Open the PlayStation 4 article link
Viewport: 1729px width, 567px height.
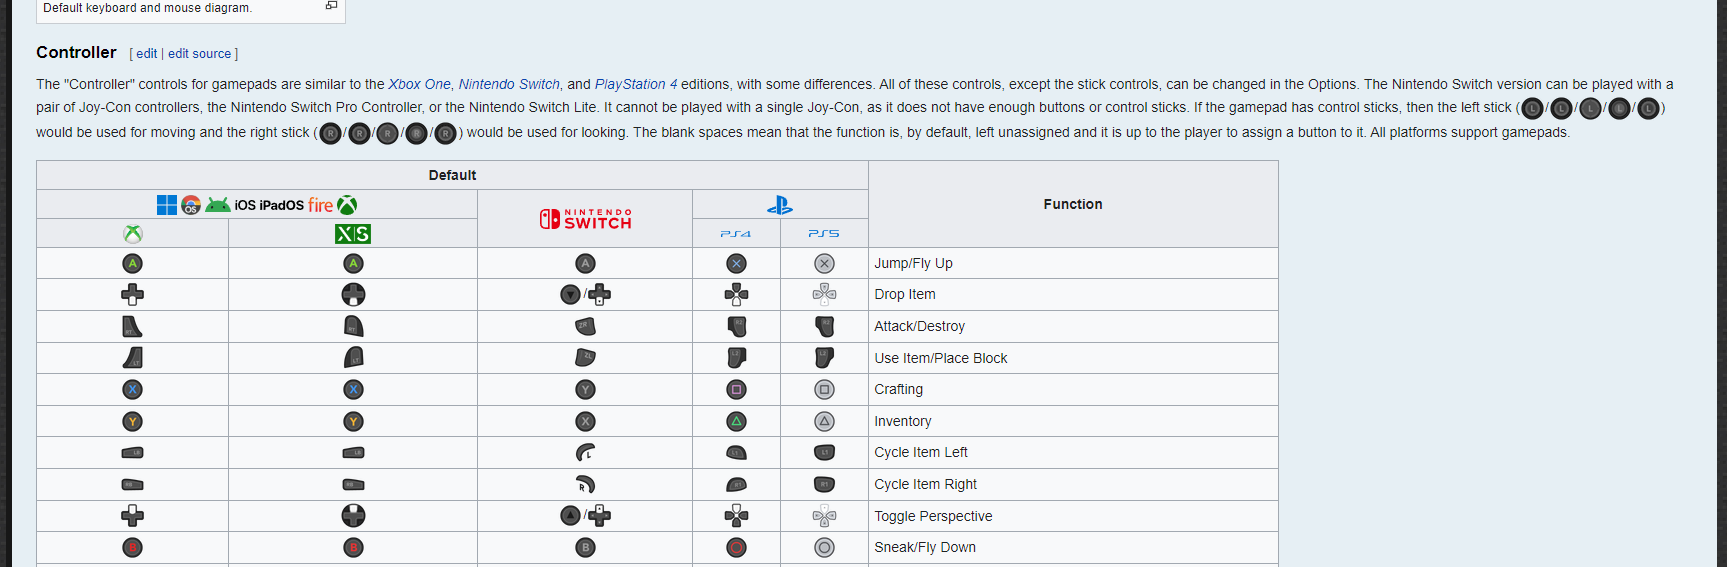tap(635, 85)
